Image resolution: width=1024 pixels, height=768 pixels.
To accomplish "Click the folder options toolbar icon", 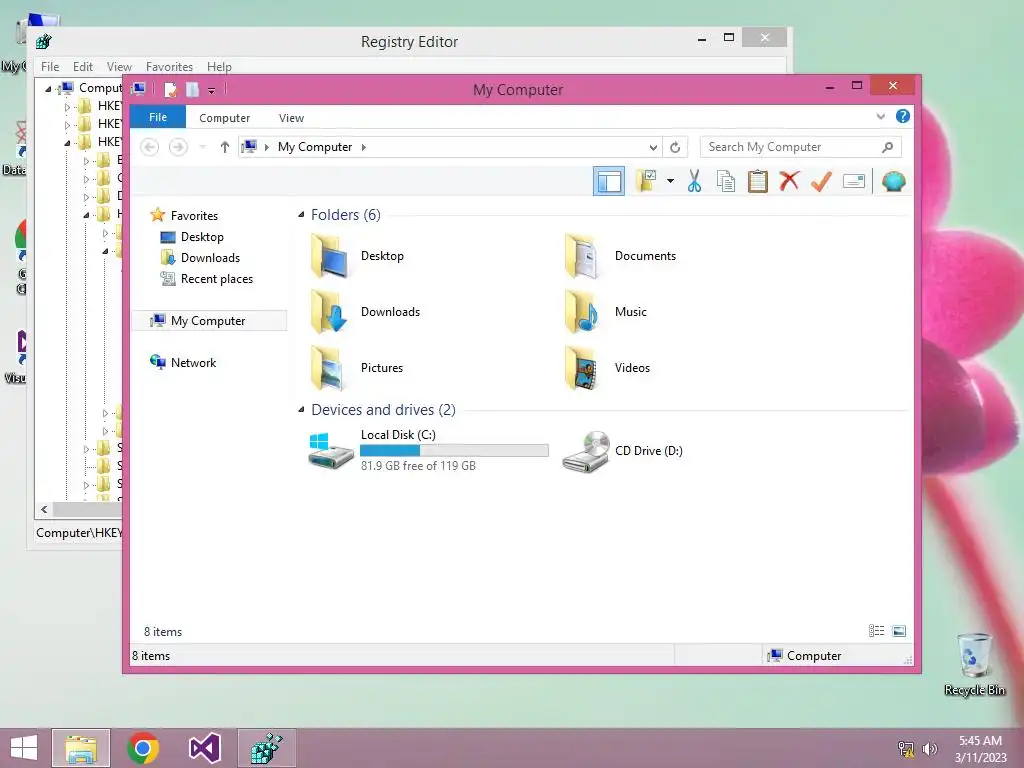I will 647,181.
